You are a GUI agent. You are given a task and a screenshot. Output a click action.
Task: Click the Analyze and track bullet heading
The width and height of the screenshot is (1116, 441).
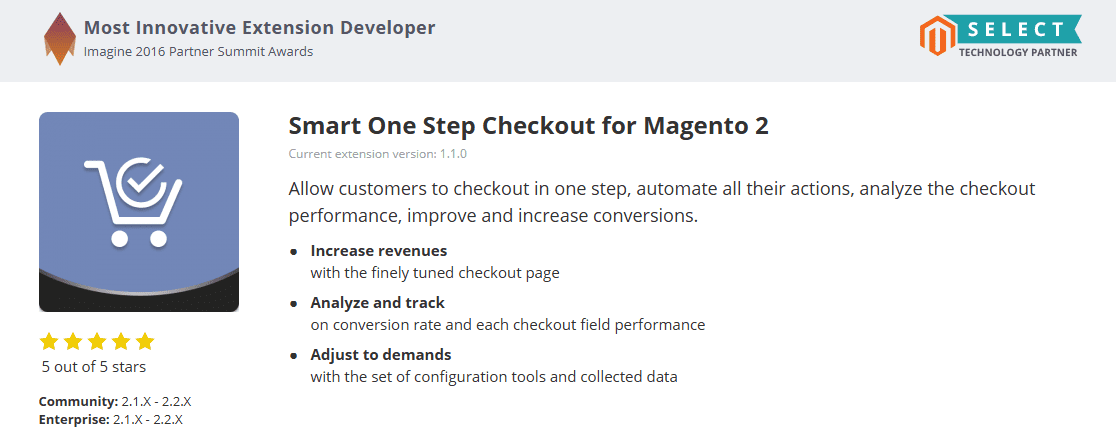click(x=377, y=303)
